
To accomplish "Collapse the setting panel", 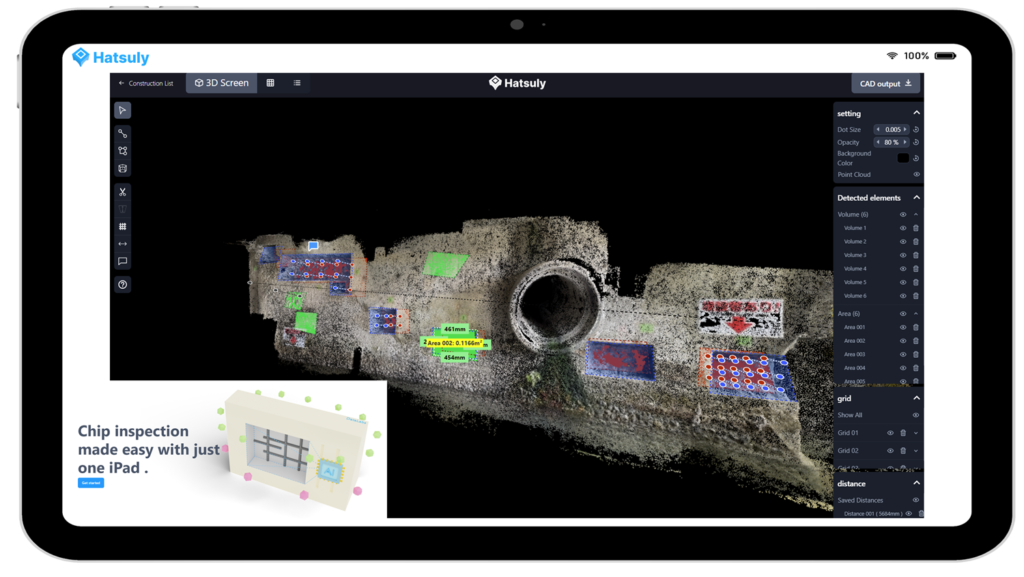I will click(x=916, y=113).
